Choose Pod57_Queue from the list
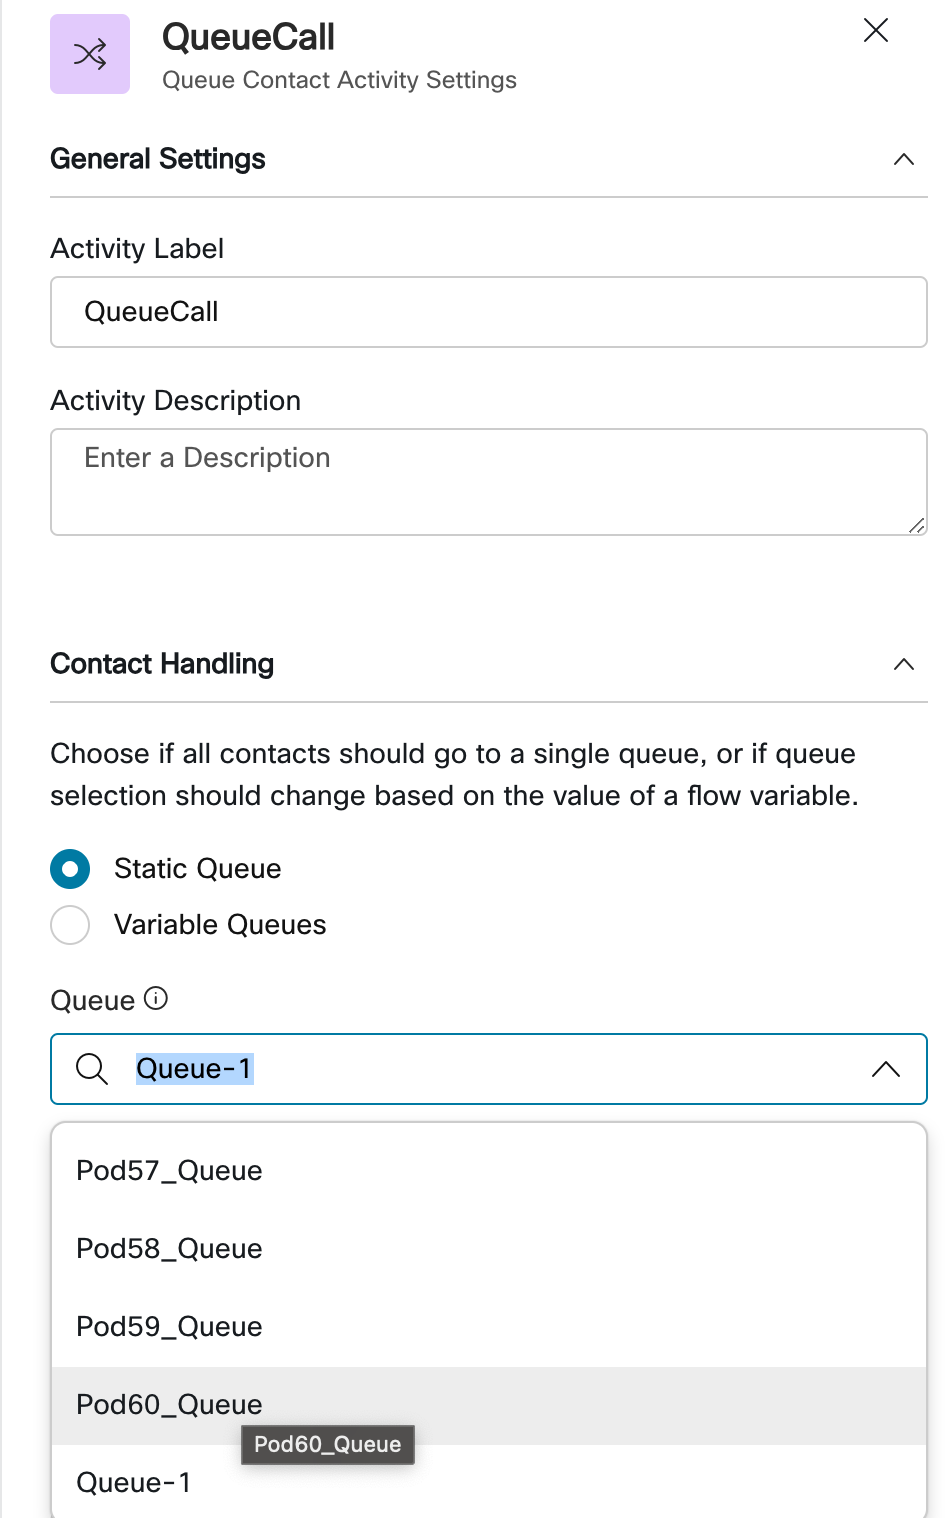The width and height of the screenshot is (948, 1518). (169, 1171)
